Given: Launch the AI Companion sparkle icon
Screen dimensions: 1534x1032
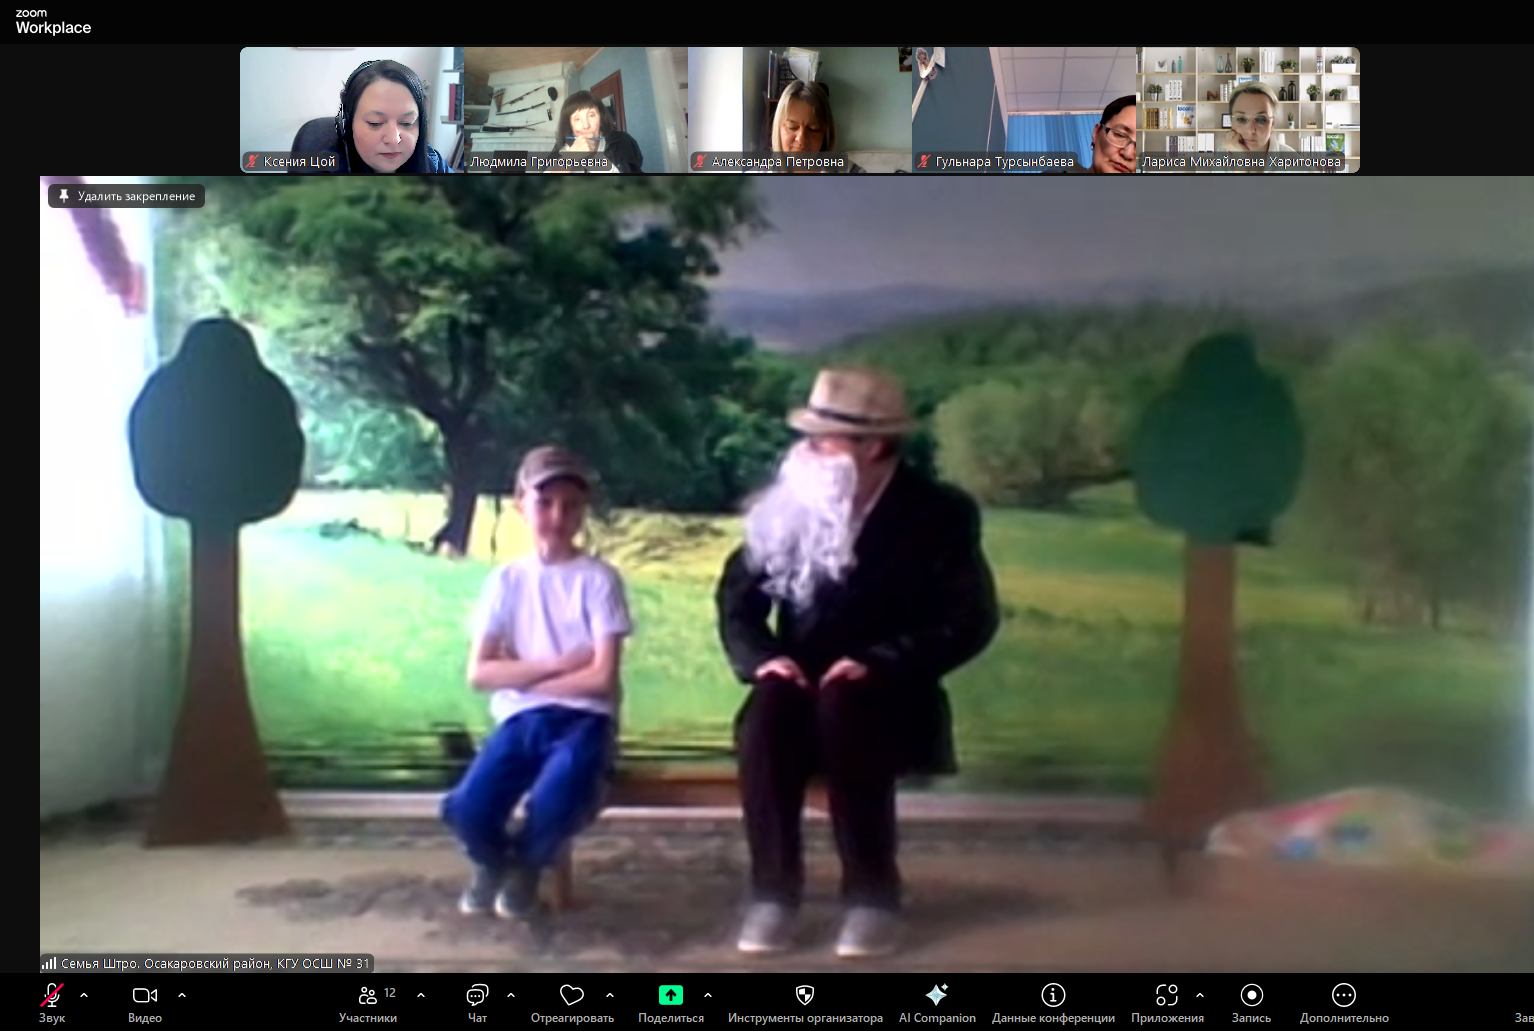Looking at the screenshot, I should coord(937,995).
